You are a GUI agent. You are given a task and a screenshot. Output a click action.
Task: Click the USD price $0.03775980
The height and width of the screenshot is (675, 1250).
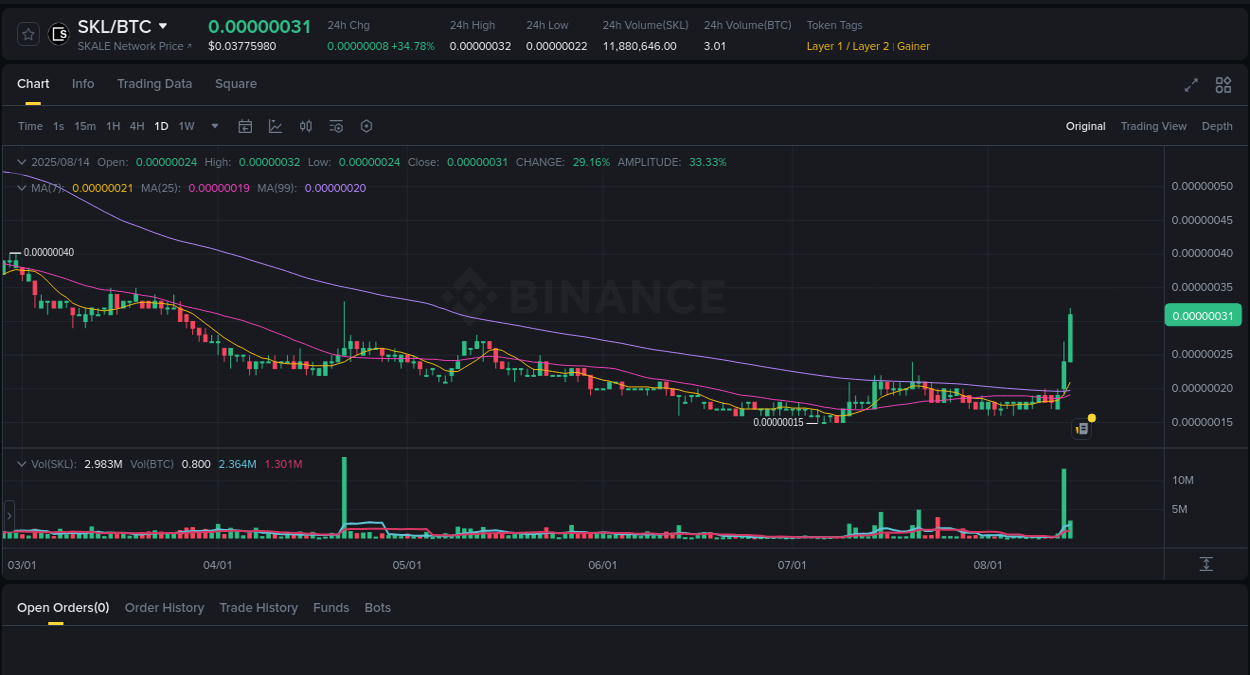tap(242, 46)
